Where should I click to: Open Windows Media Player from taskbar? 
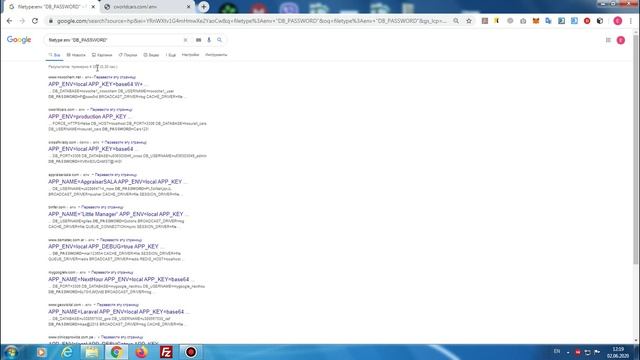[41, 352]
